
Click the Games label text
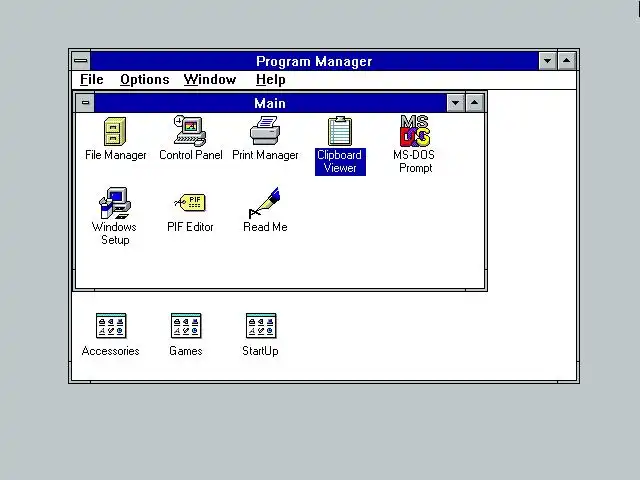[186, 351]
